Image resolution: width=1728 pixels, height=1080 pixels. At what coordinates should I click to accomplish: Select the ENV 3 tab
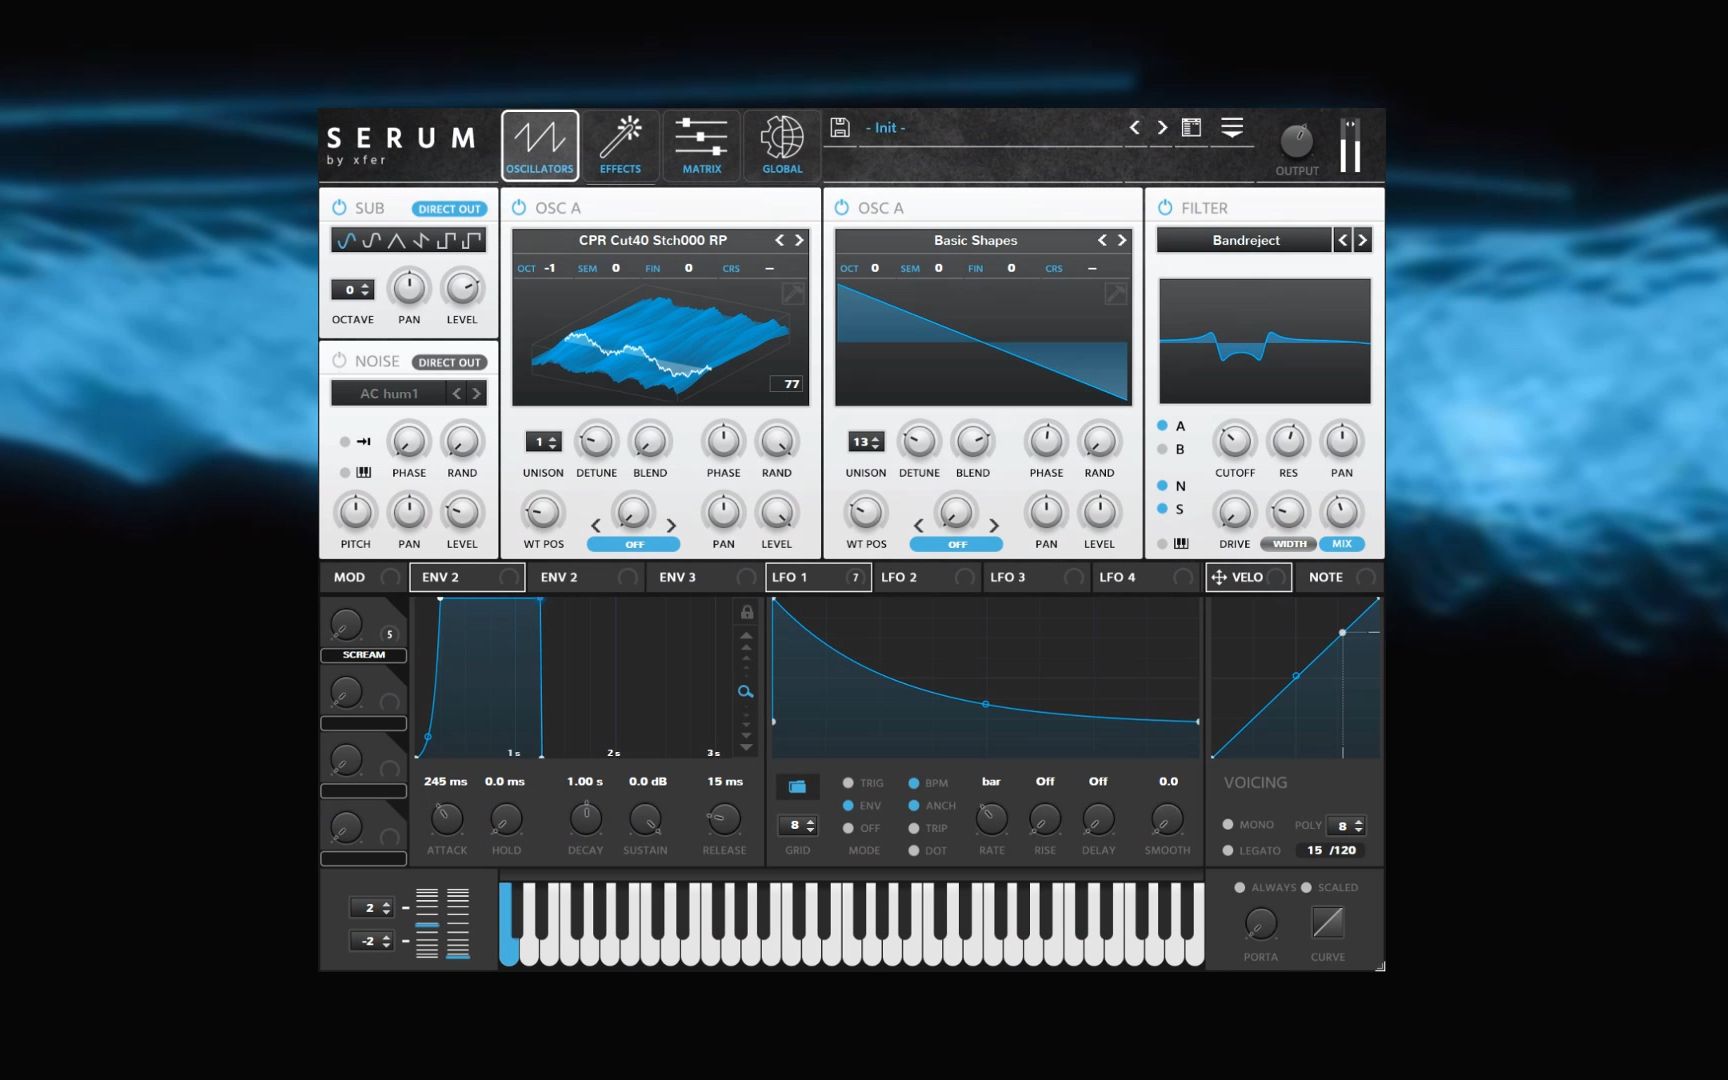pos(704,577)
